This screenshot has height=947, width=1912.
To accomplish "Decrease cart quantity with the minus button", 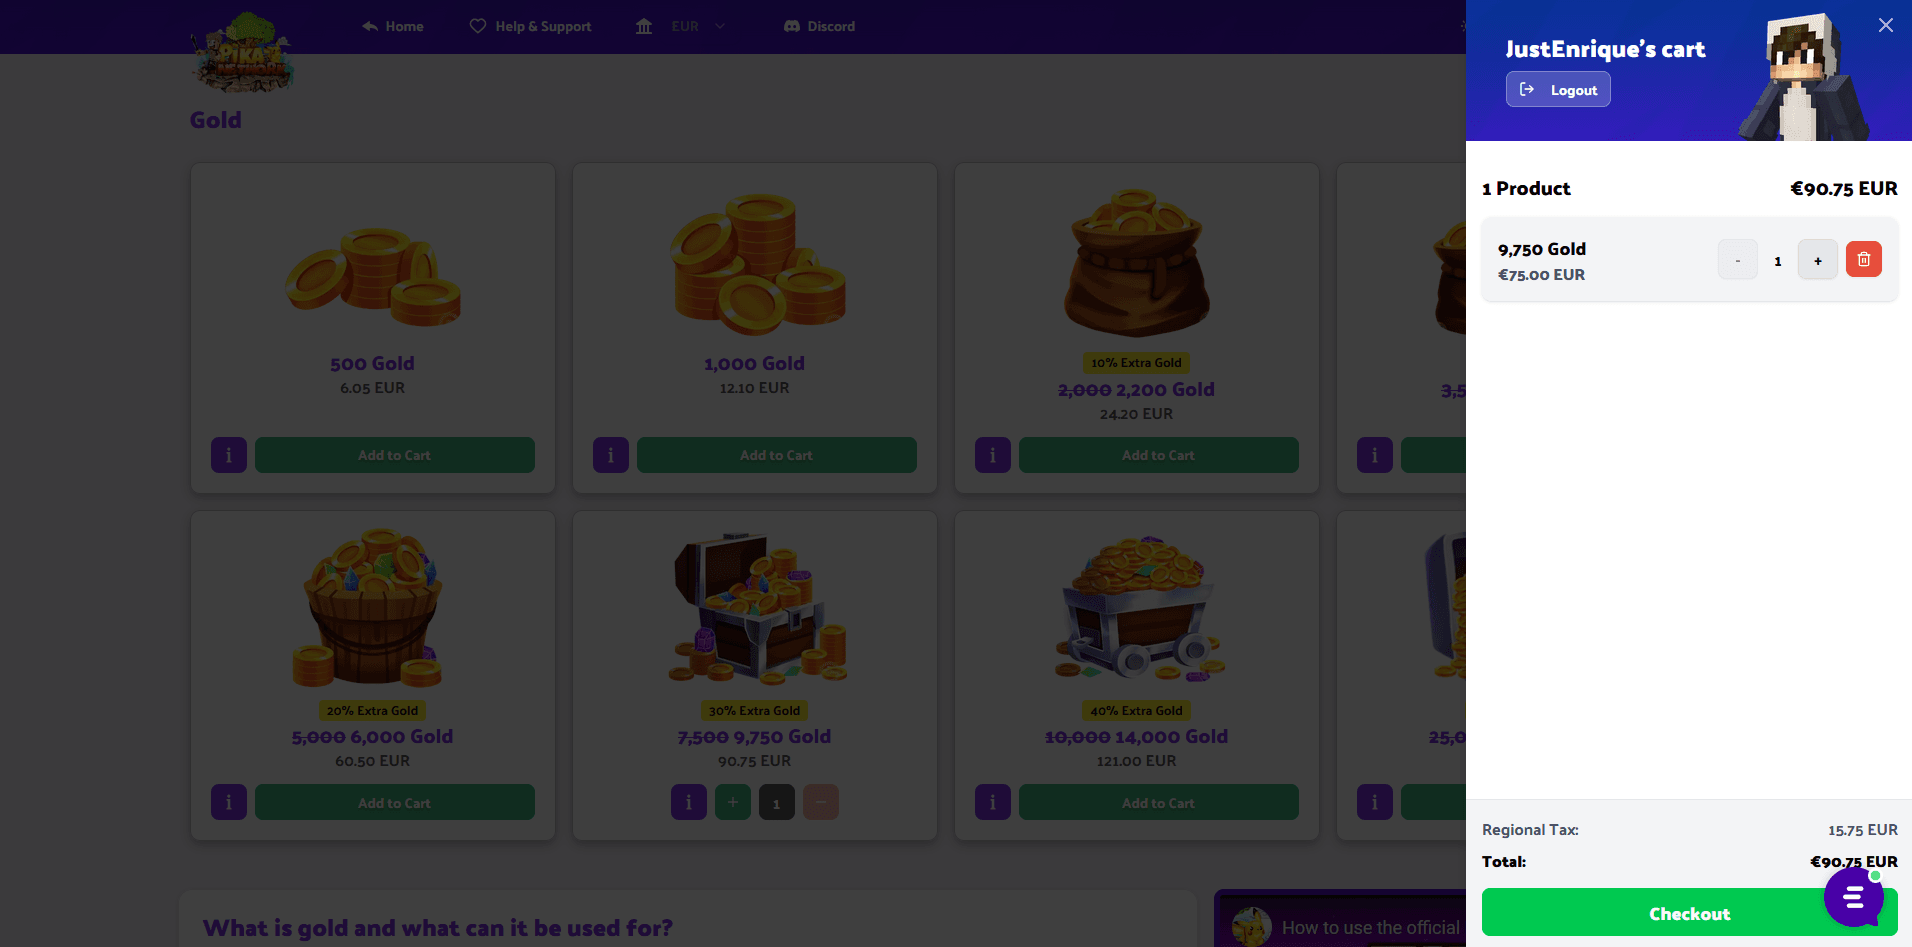I will pyautogui.click(x=1737, y=260).
